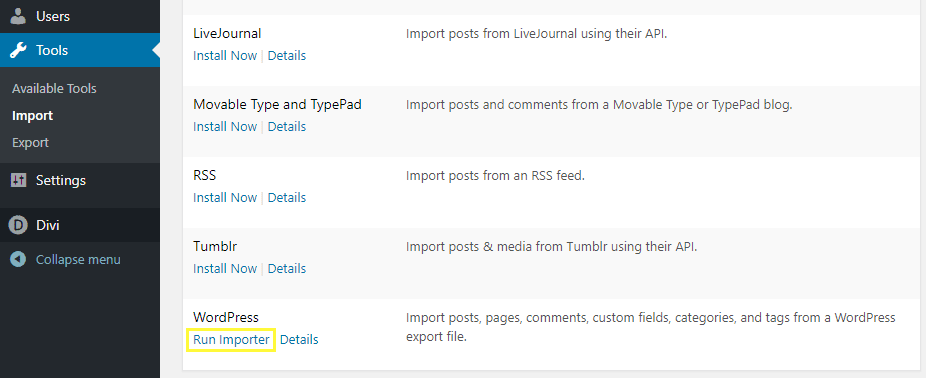
Task: Install the Tumblr importer now
Action: point(225,268)
